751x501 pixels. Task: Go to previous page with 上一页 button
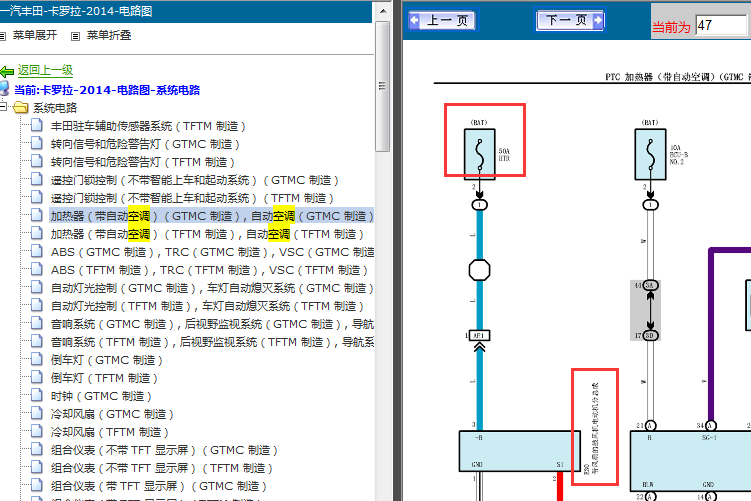[442, 21]
